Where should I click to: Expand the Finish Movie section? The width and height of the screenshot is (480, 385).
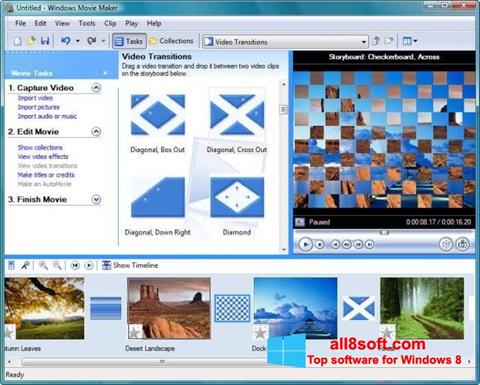96,199
